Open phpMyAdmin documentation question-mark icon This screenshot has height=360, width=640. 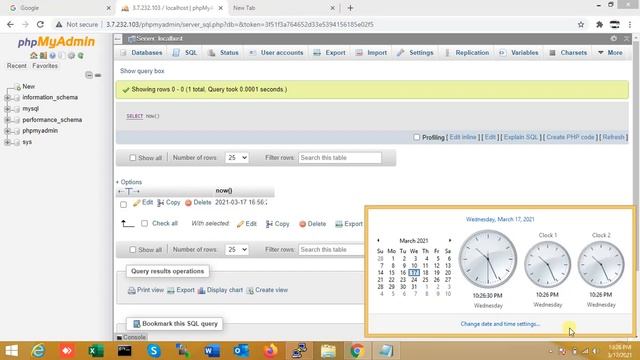coord(52,56)
